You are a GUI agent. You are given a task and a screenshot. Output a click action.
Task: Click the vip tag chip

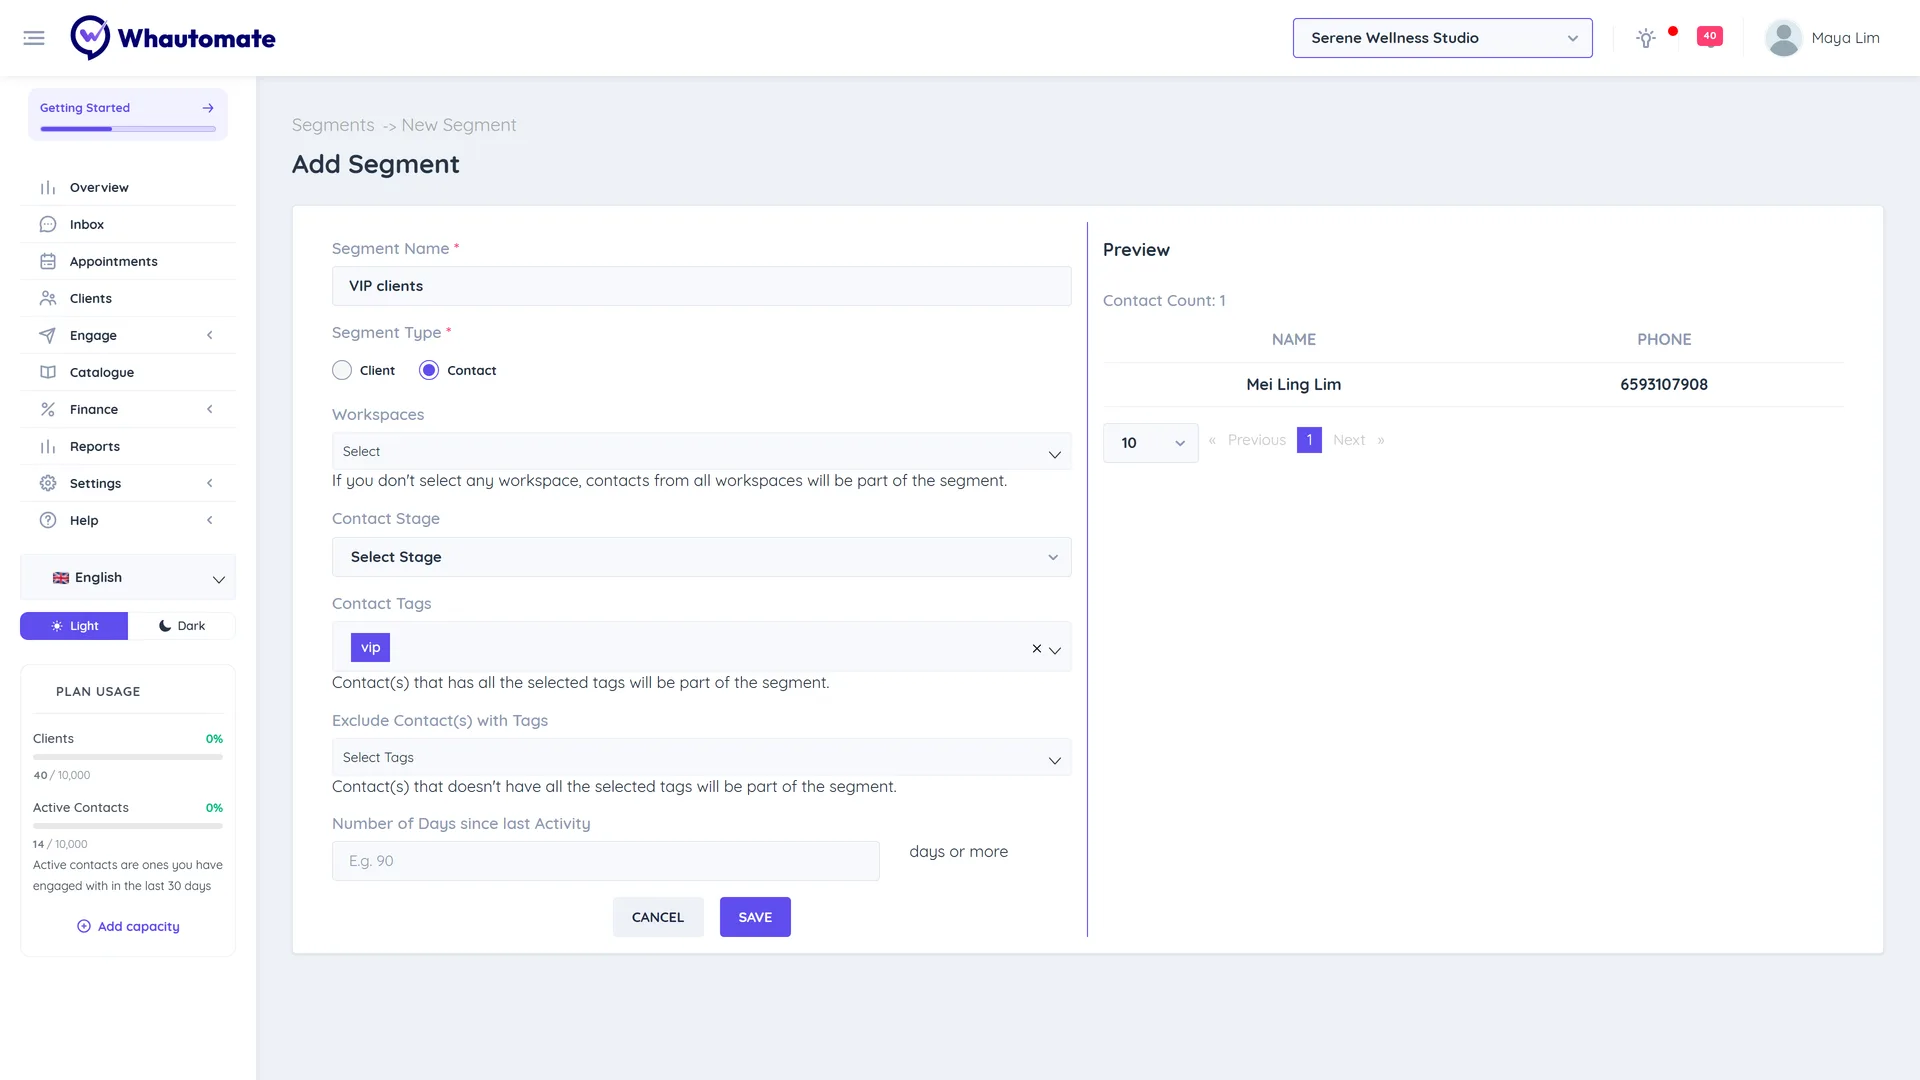pyautogui.click(x=370, y=648)
